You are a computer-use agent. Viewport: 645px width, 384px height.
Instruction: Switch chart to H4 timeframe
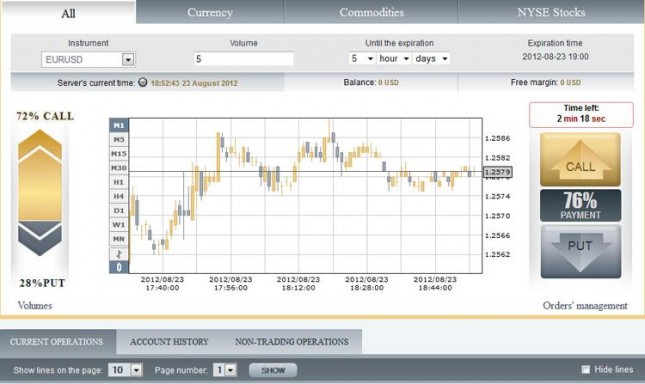pyautogui.click(x=119, y=197)
